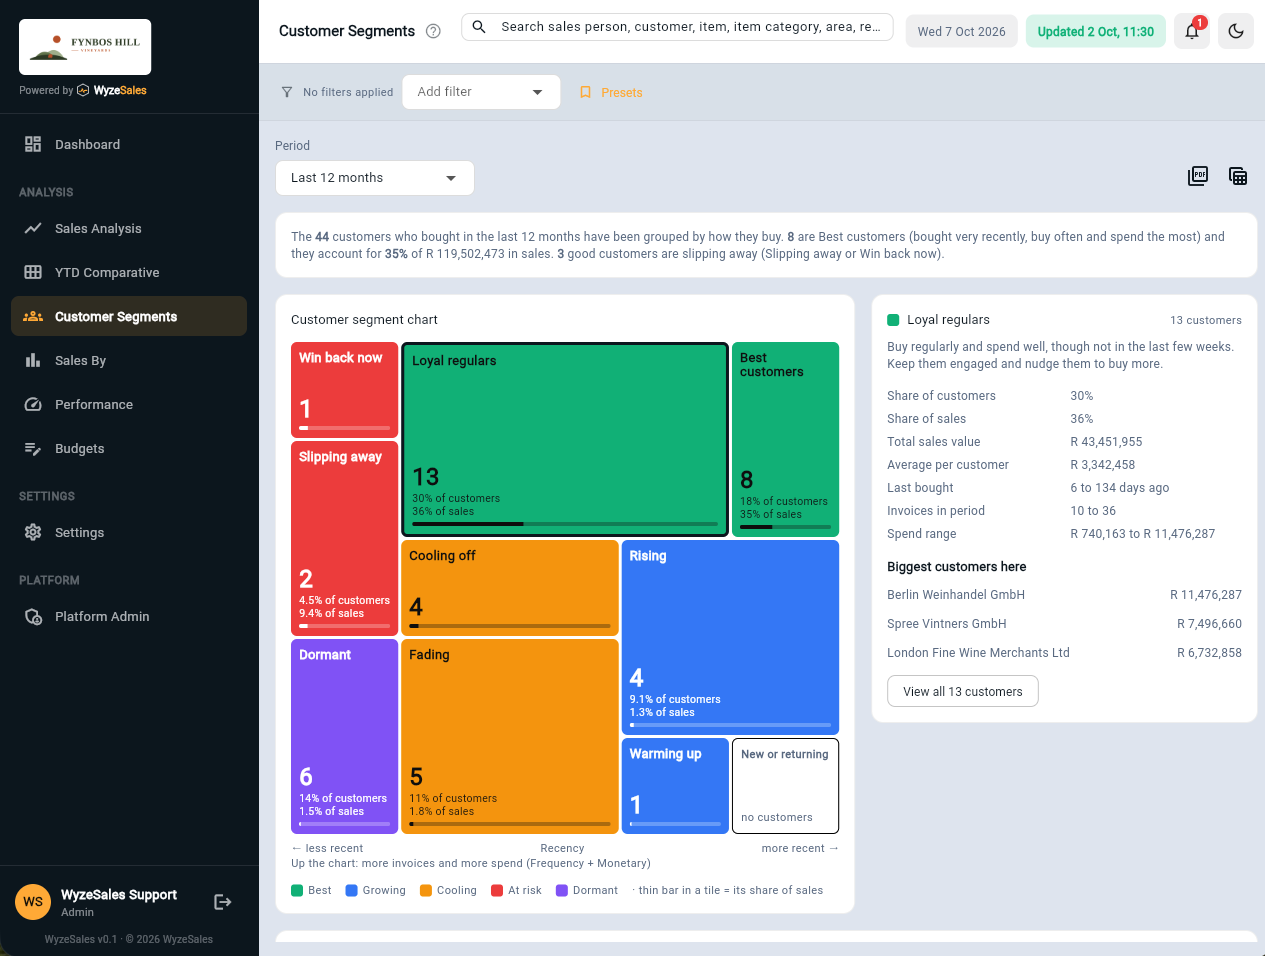The image size is (1265, 956).
Task: Click the No filters applied text
Action: pos(348,92)
